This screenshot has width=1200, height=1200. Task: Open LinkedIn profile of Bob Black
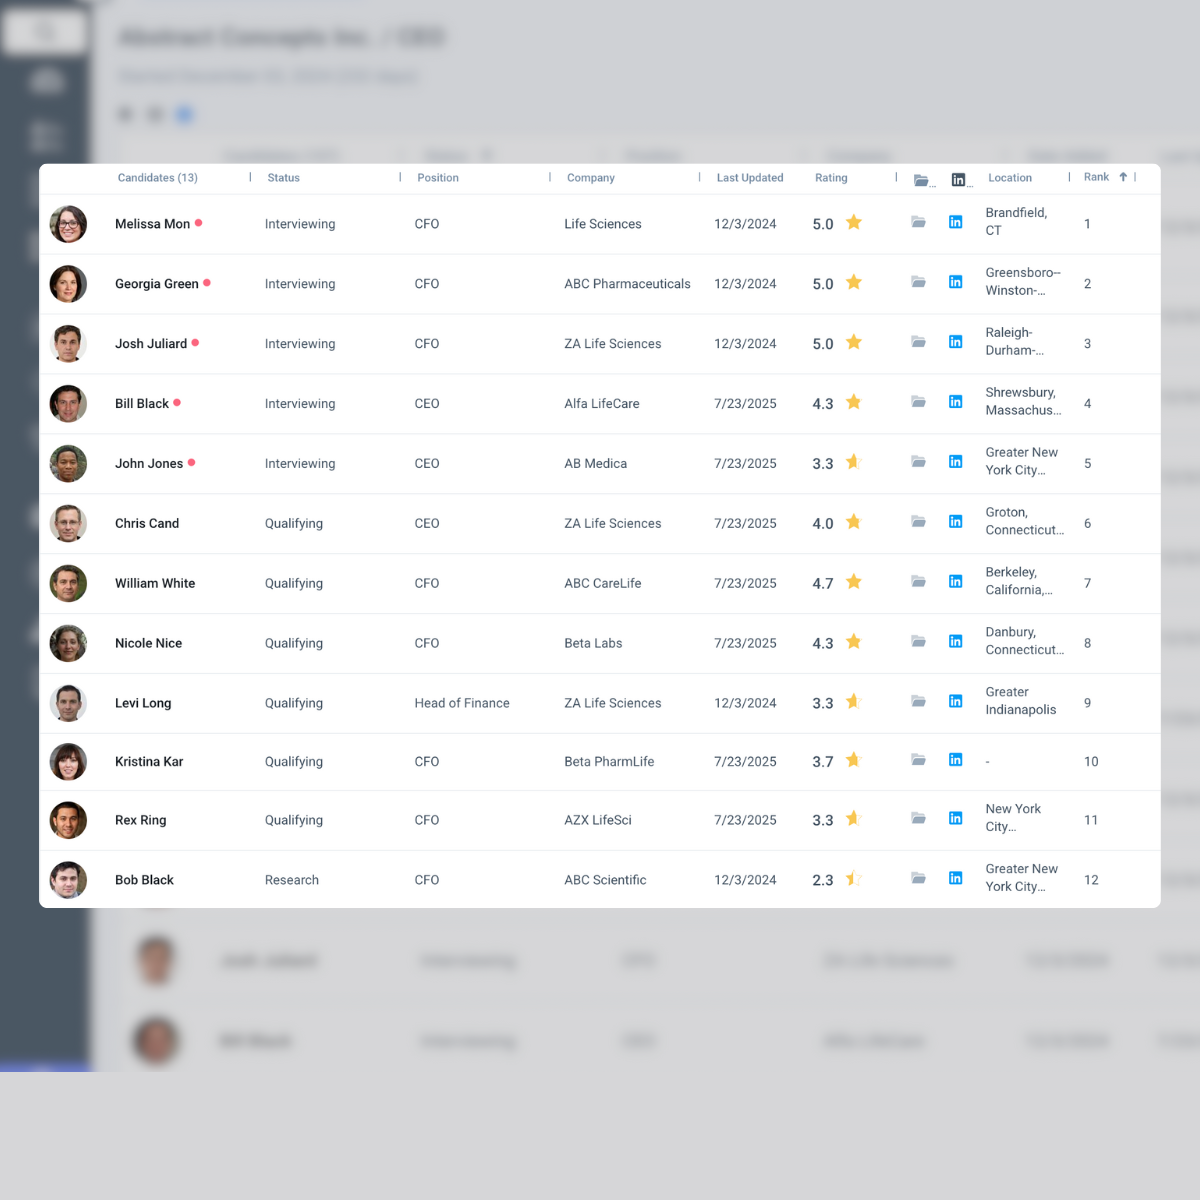(956, 878)
